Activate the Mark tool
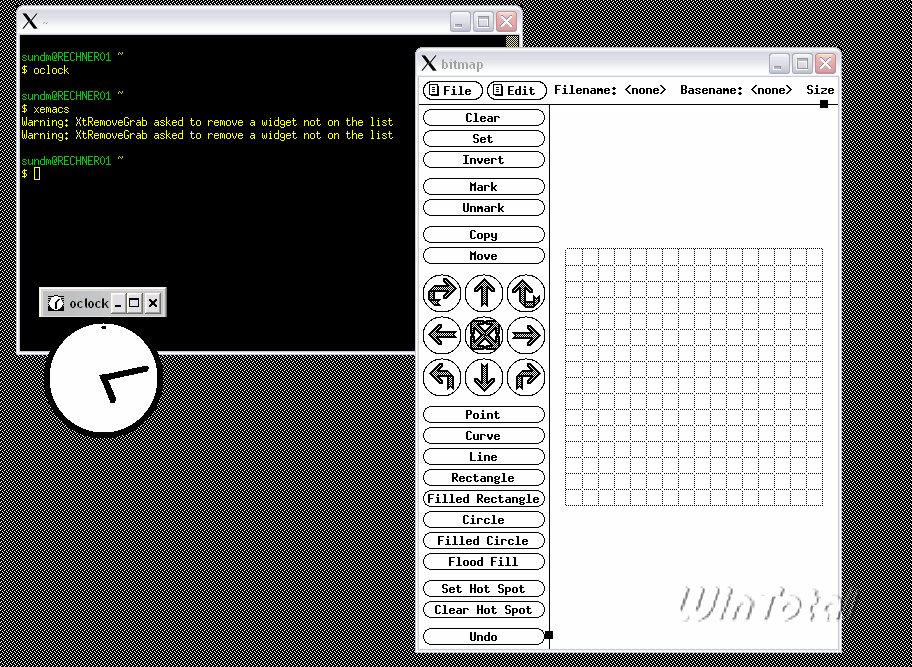The height and width of the screenshot is (667, 912). (x=484, y=187)
